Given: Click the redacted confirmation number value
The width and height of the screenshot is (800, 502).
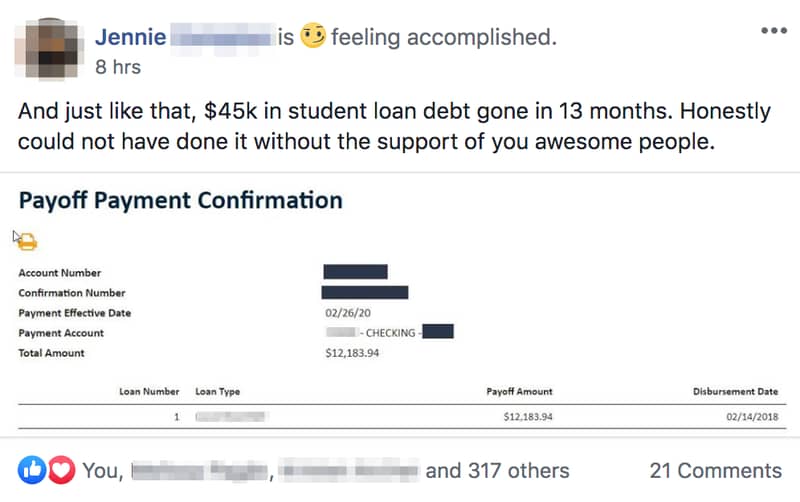Looking at the screenshot, I should [364, 292].
